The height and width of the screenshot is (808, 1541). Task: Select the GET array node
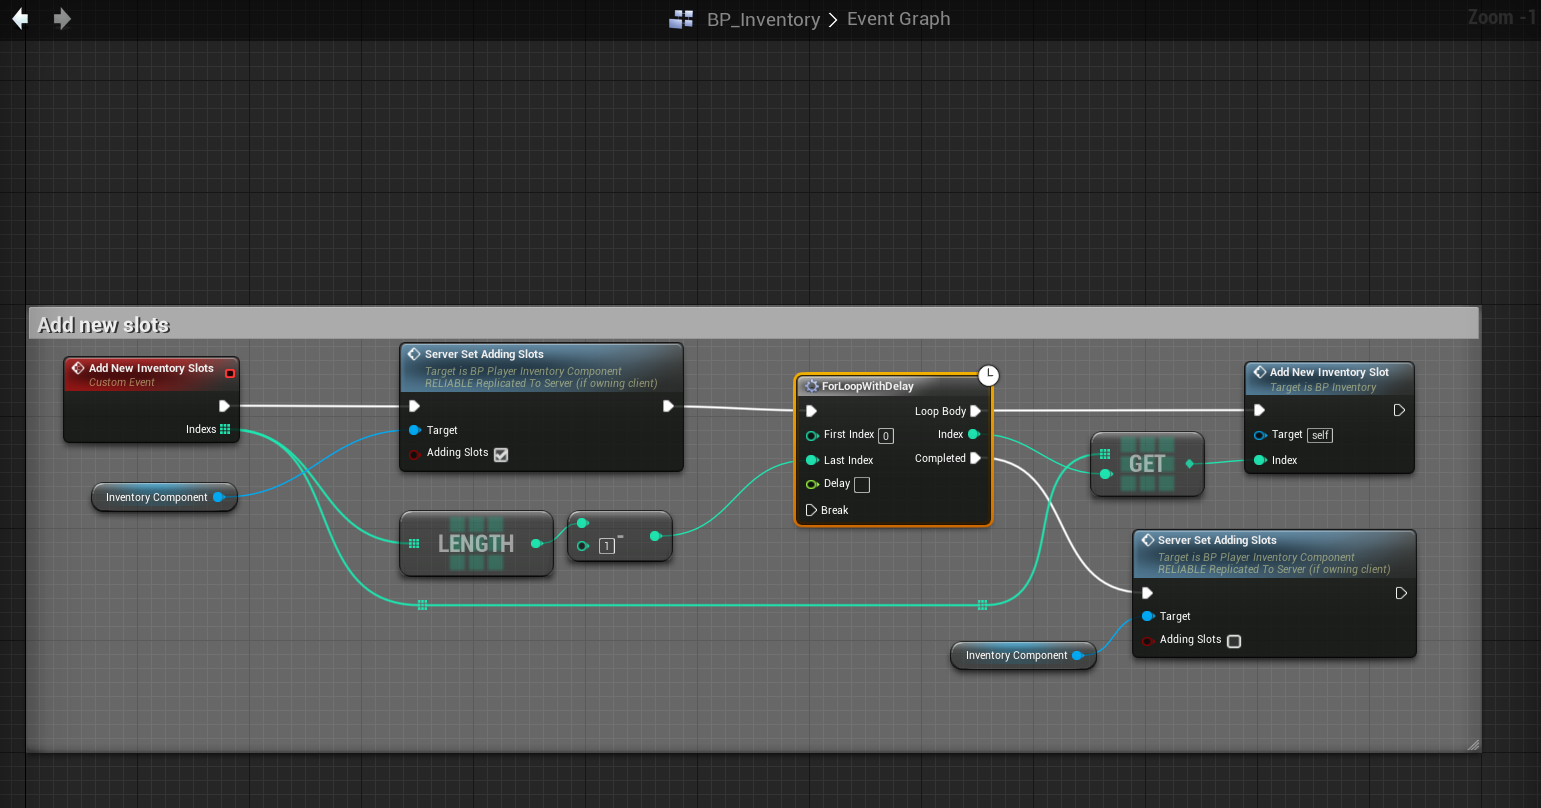coord(1147,464)
